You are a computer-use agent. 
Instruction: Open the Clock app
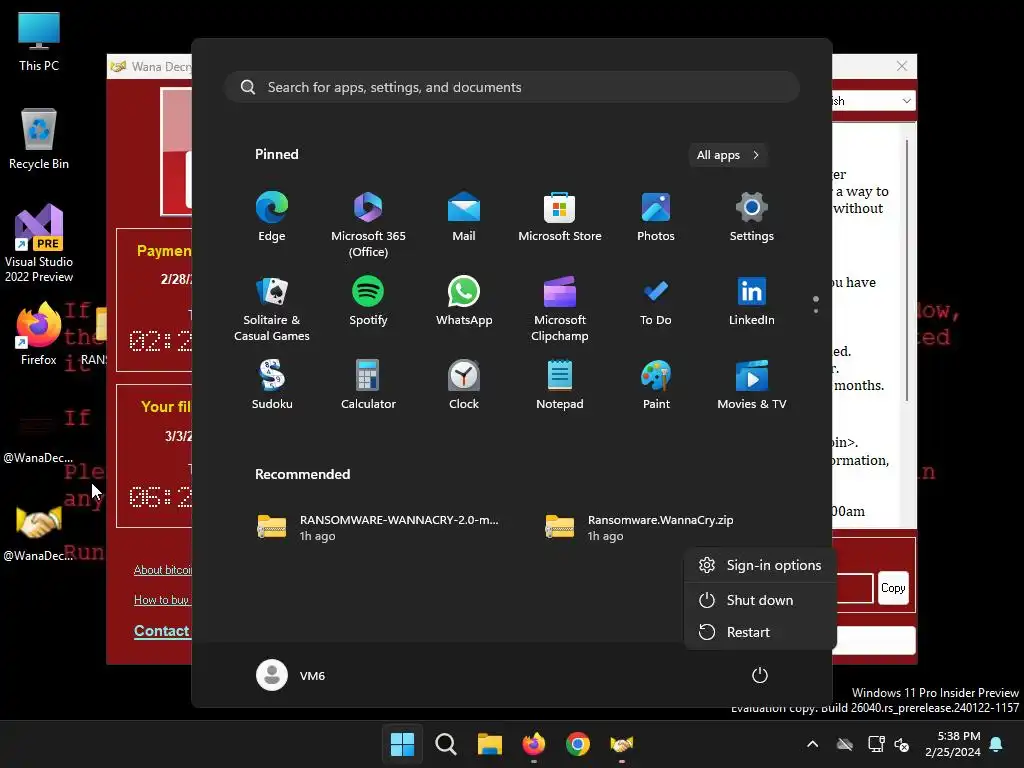(x=464, y=385)
